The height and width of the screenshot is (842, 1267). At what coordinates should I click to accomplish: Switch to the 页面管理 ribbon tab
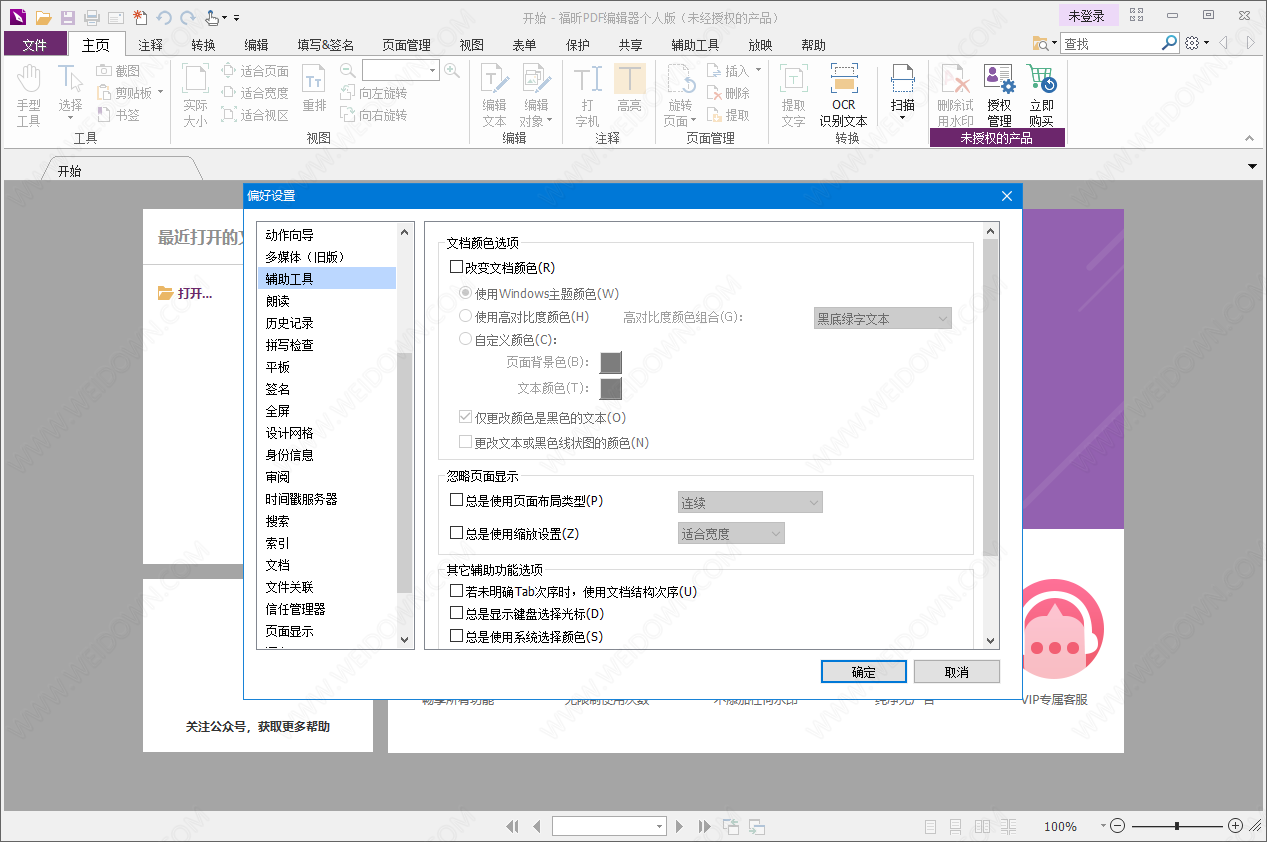(406, 45)
